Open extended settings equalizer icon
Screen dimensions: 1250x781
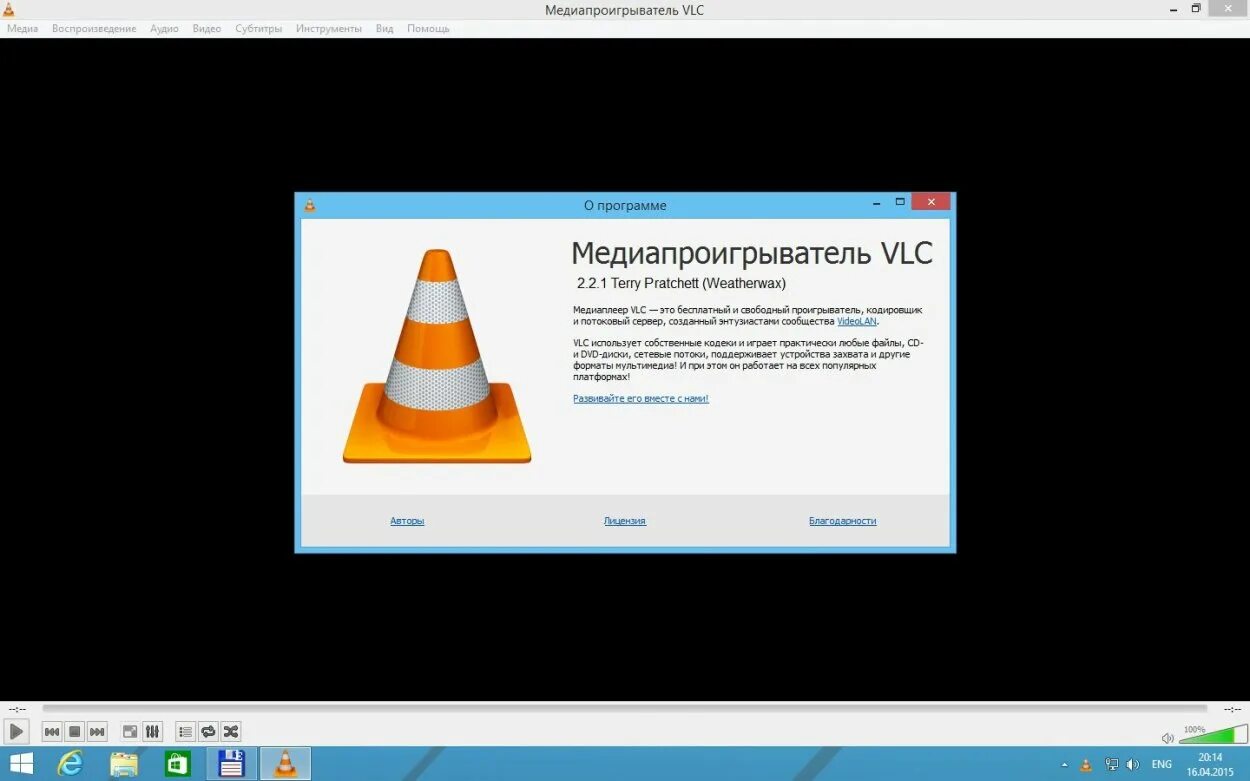(152, 732)
